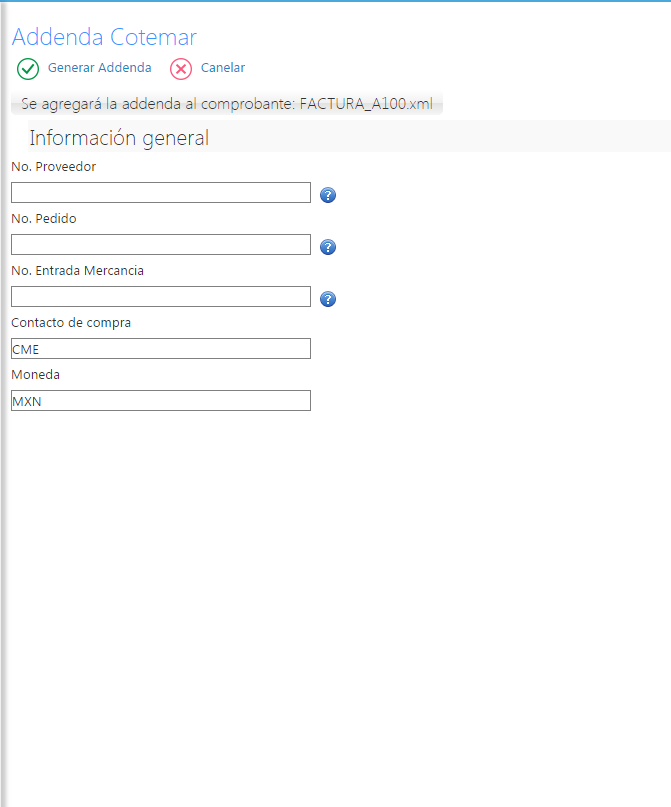This screenshot has width=671, height=807.
Task: Click the red X cancel icon
Action: tap(181, 69)
